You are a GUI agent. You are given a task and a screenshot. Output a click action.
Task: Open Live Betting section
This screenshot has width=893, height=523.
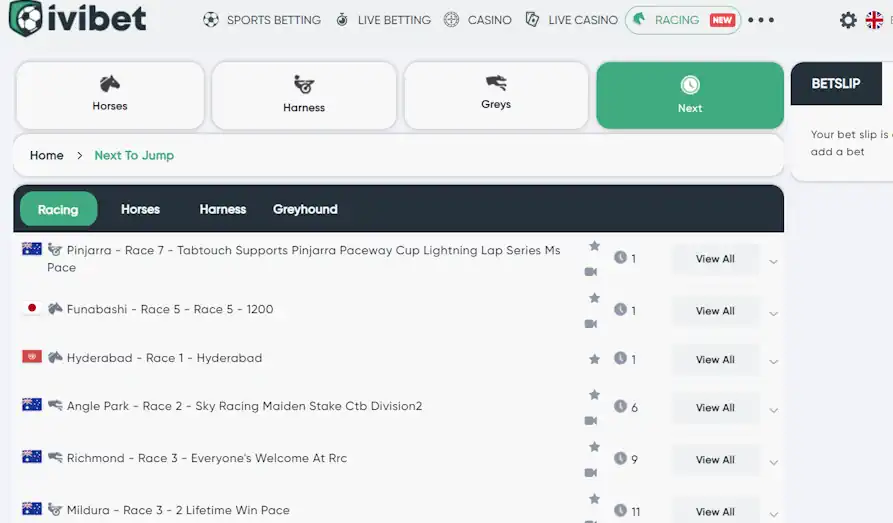(x=383, y=20)
